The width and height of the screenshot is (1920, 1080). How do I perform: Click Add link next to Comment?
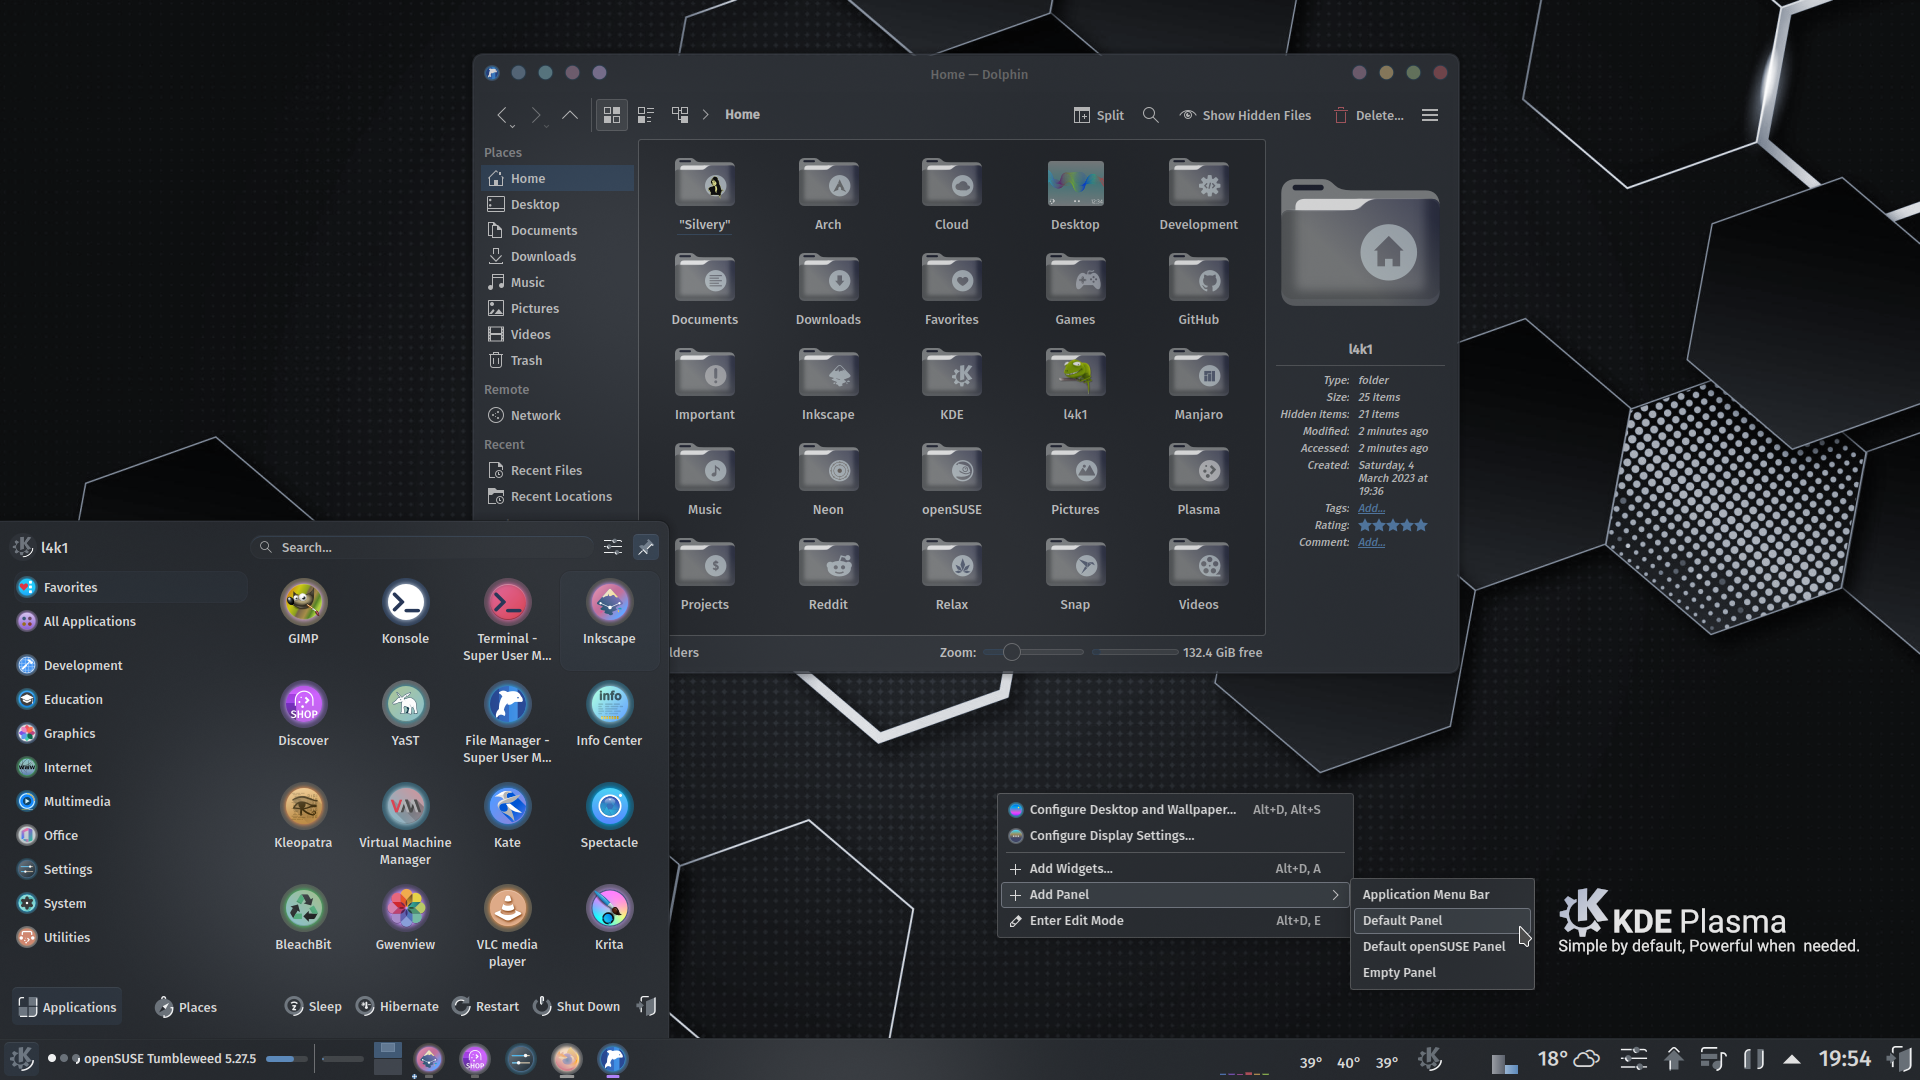(x=1371, y=543)
